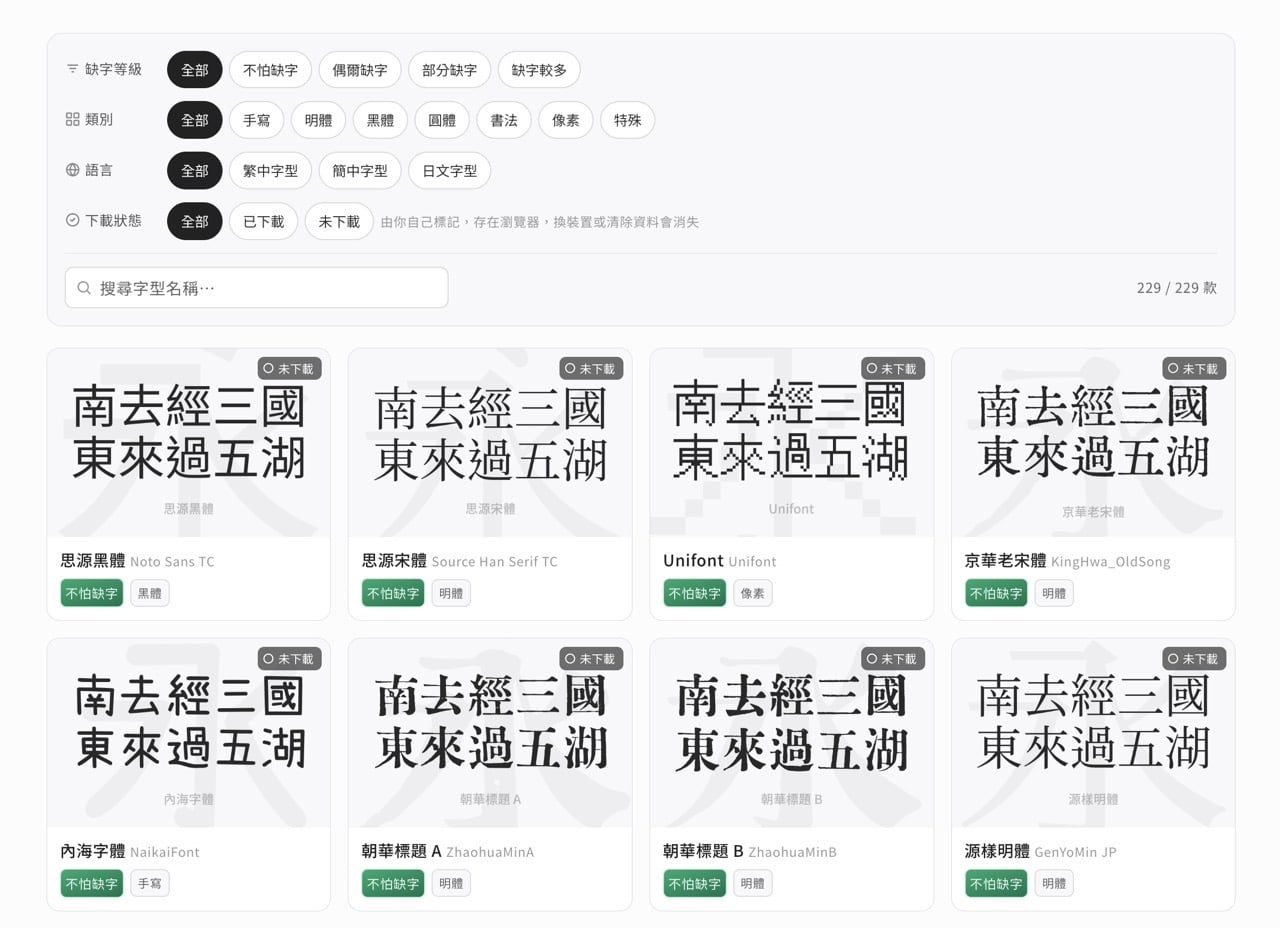Toggle 未下載 badge on 思源宋體 card
Screen dimensions: 1280x928
coord(591,368)
